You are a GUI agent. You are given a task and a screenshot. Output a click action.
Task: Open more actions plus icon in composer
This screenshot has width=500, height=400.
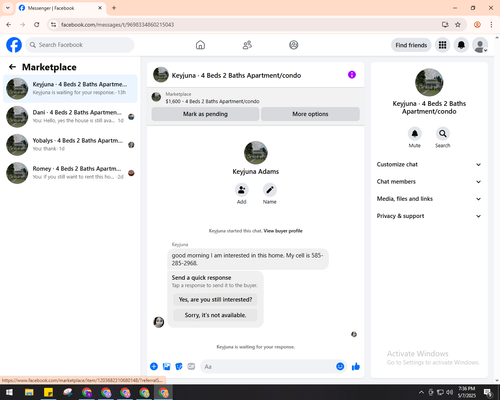point(154,367)
